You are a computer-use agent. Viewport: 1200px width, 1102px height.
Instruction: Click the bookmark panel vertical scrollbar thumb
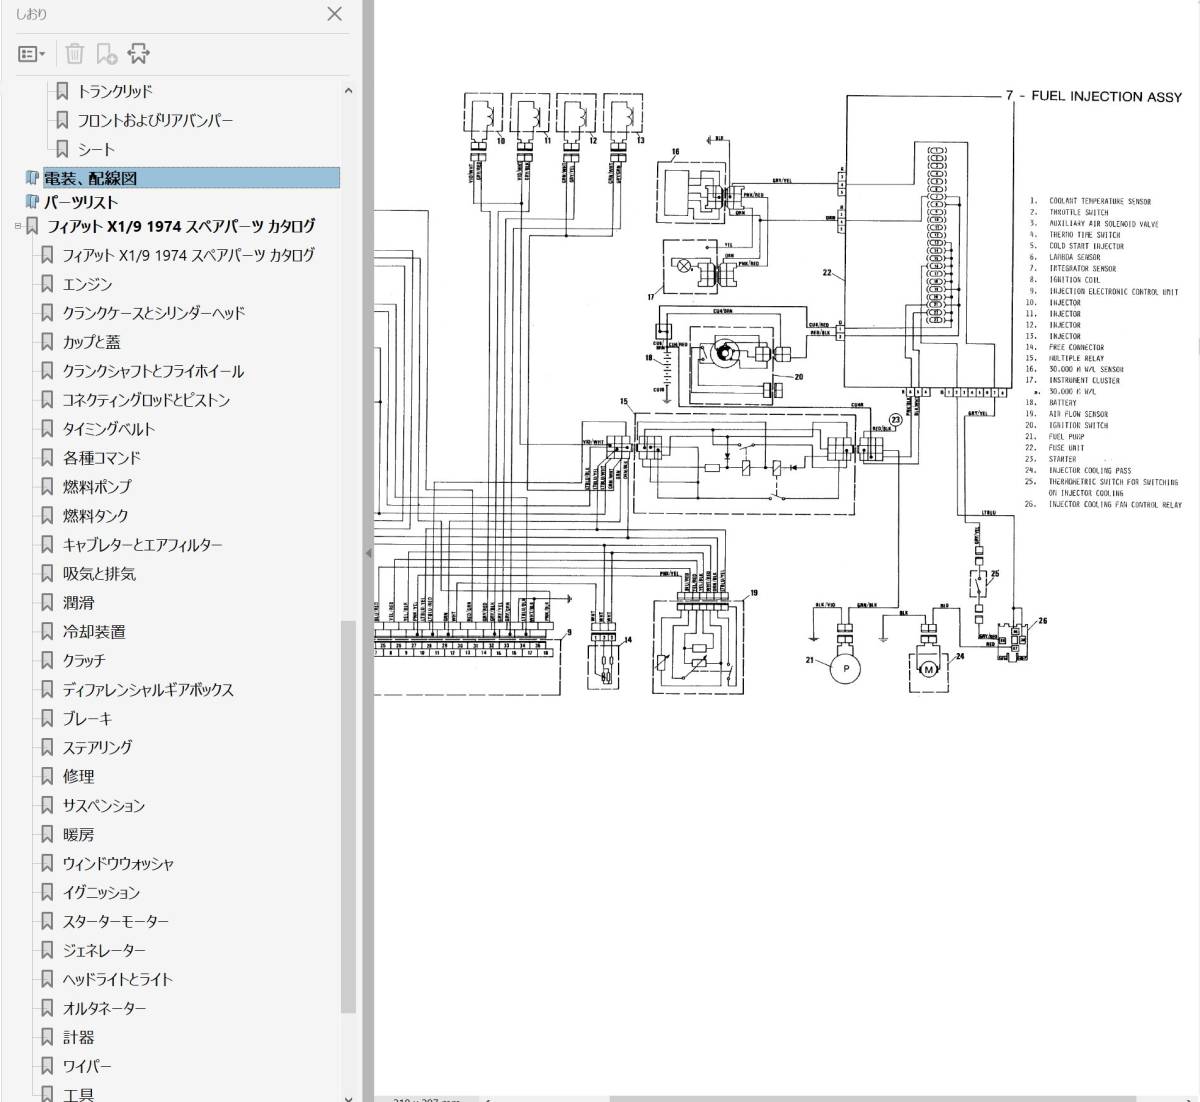tap(348, 815)
